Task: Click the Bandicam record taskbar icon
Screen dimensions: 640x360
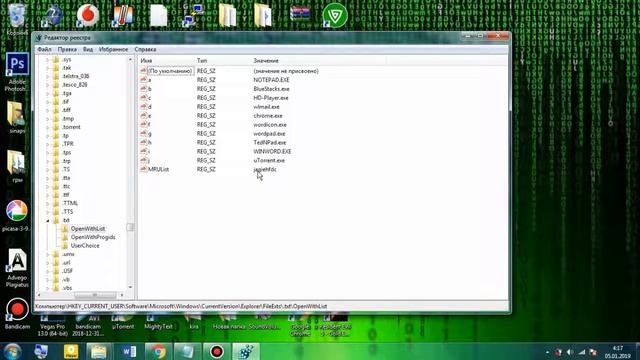Action: (217, 351)
